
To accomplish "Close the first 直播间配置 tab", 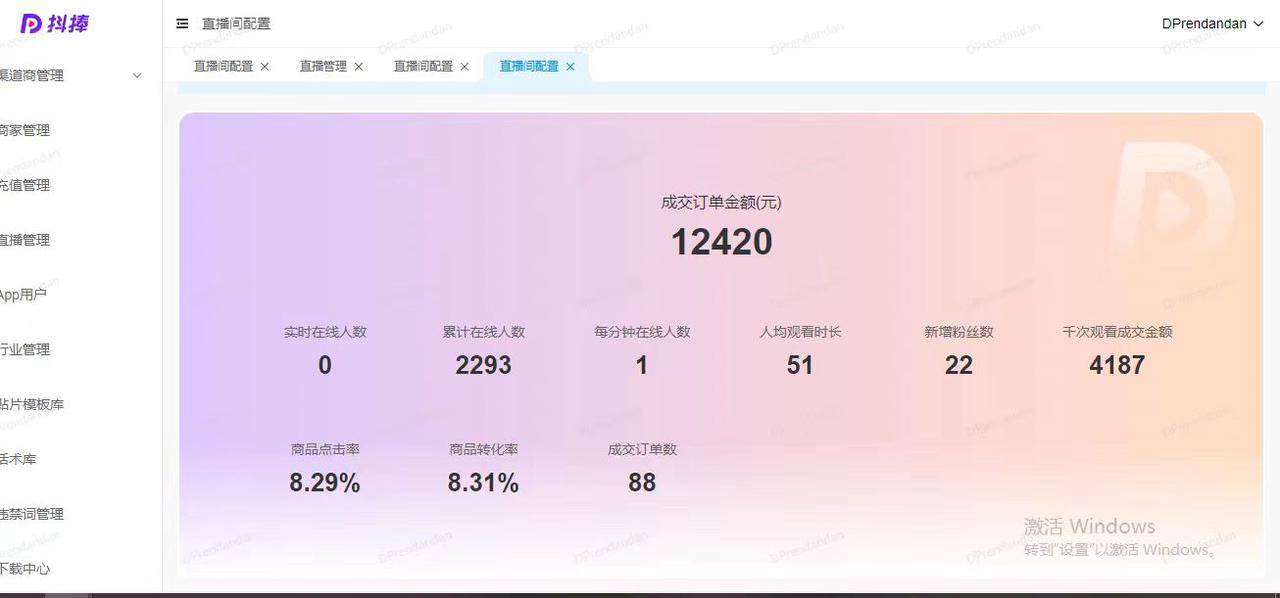I will click(x=264, y=66).
